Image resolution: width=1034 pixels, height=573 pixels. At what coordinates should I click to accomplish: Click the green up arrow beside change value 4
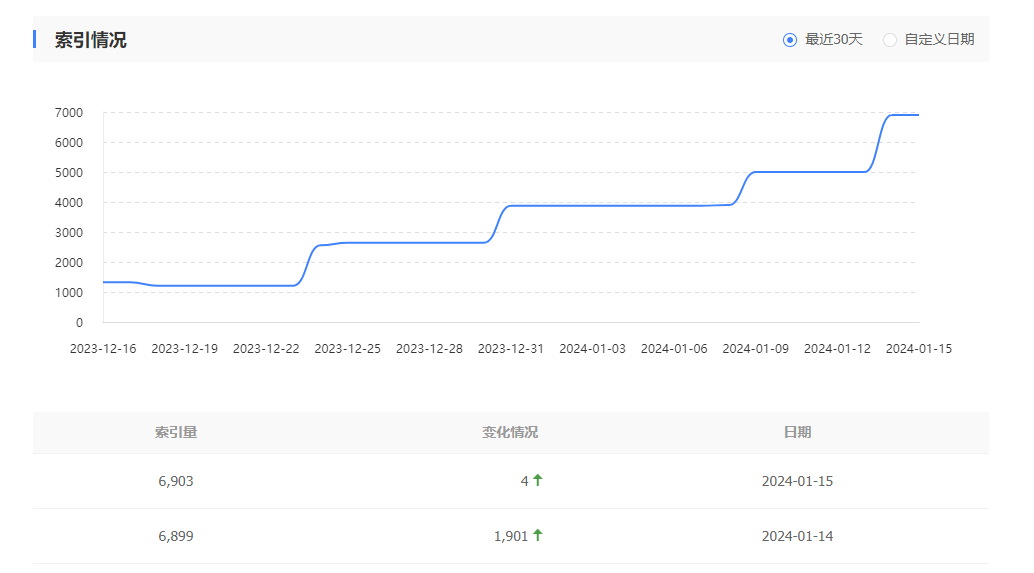[538, 481]
